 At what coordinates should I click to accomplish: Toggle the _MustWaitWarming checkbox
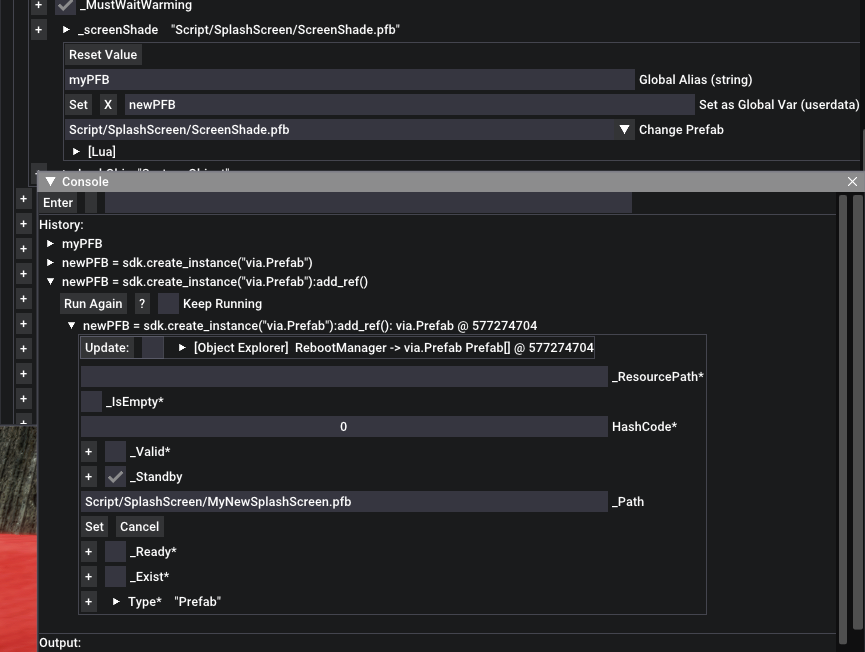tap(66, 6)
